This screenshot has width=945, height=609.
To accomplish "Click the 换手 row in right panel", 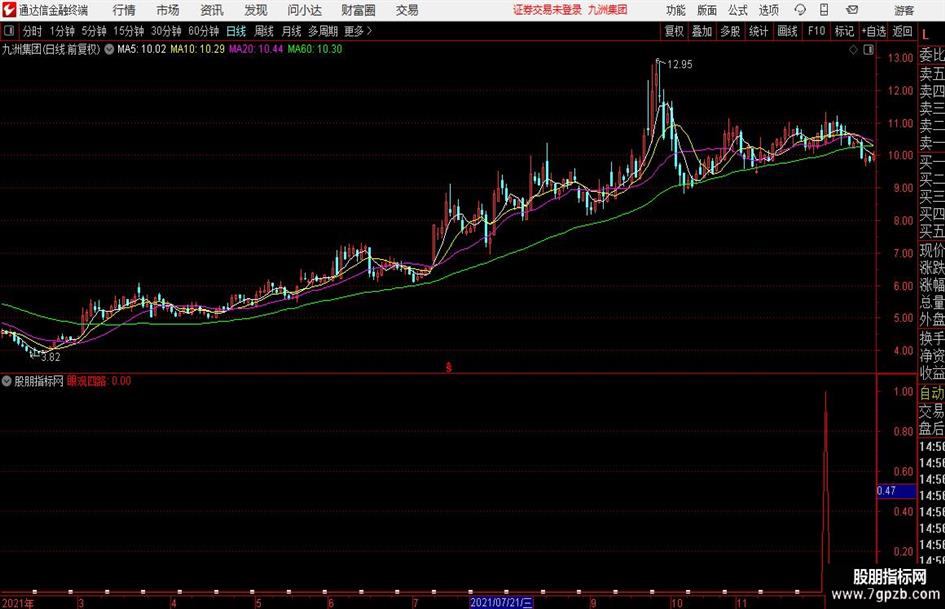I will pyautogui.click(x=932, y=338).
